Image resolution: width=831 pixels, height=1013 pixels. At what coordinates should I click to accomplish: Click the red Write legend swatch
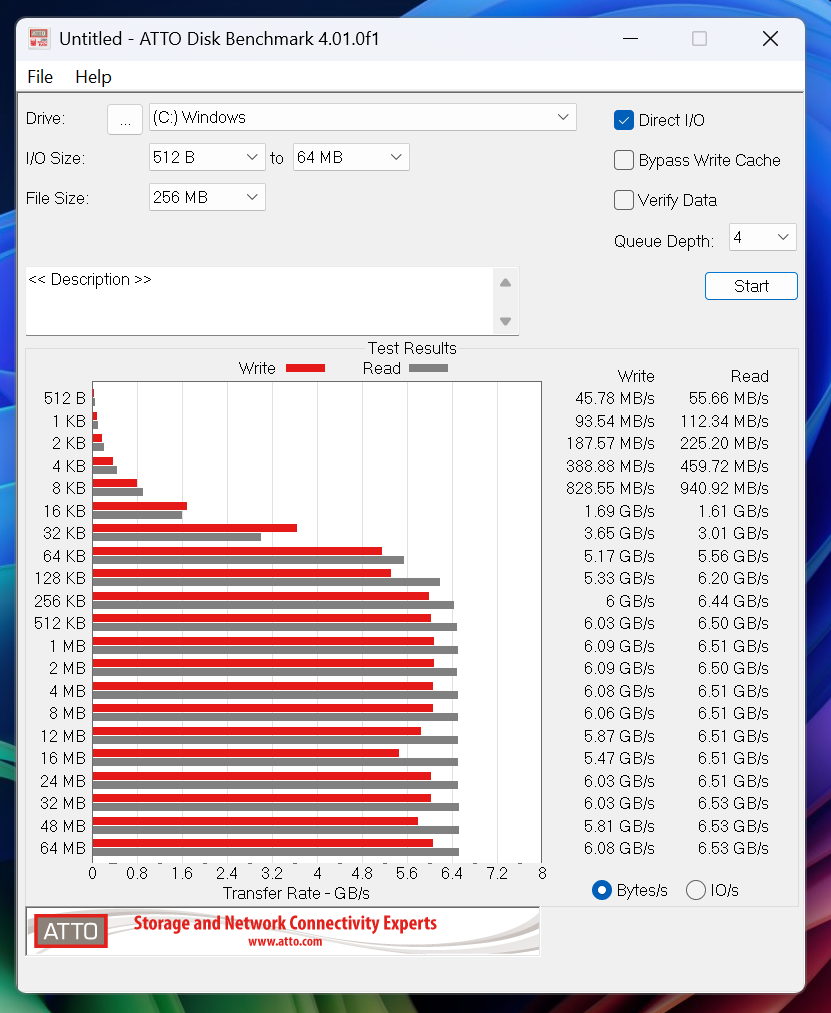(x=305, y=368)
